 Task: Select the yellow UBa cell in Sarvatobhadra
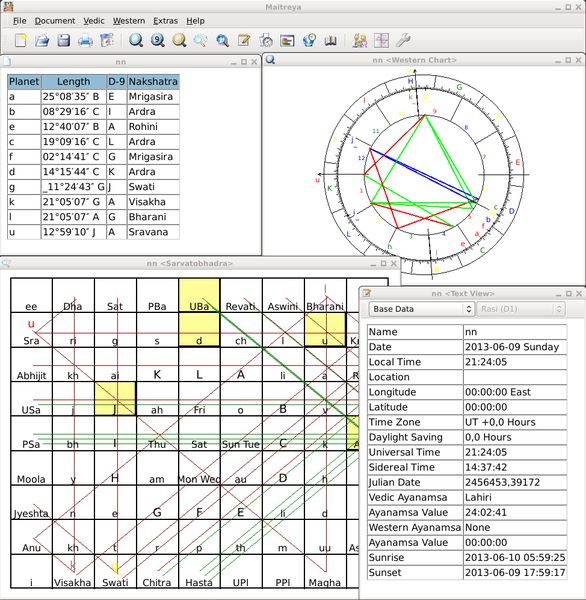(x=199, y=295)
